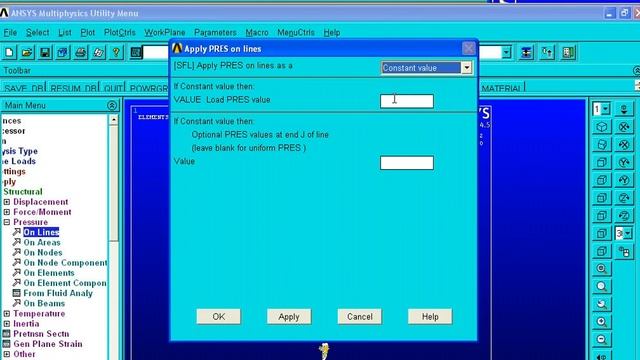640x360 pixels.
Task: Select On Nodes under Pressure
Action: click(43, 253)
